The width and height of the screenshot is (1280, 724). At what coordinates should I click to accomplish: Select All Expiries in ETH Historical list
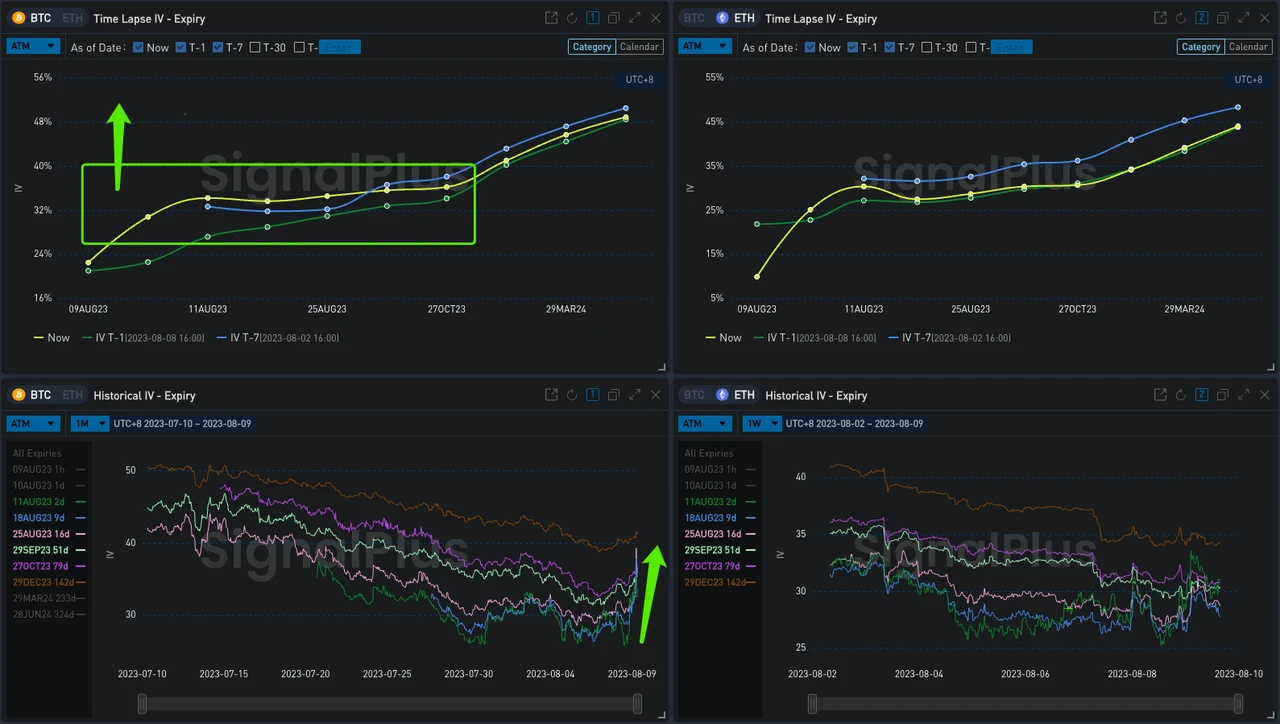[709, 453]
